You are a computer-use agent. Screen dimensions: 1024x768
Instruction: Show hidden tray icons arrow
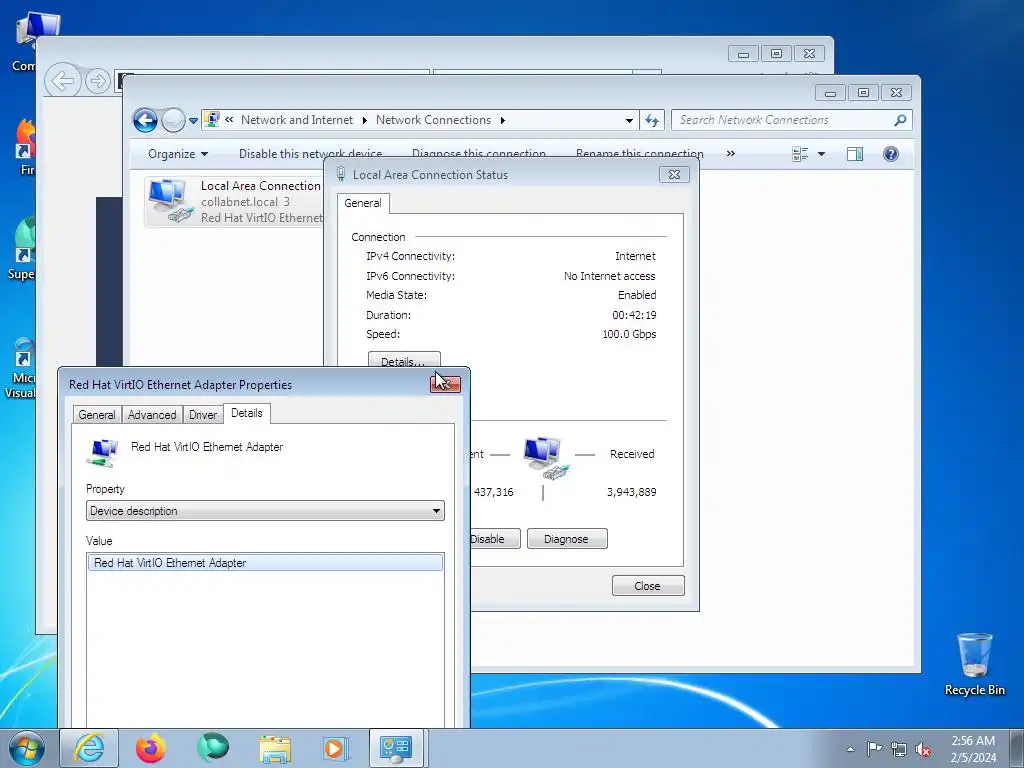click(850, 749)
